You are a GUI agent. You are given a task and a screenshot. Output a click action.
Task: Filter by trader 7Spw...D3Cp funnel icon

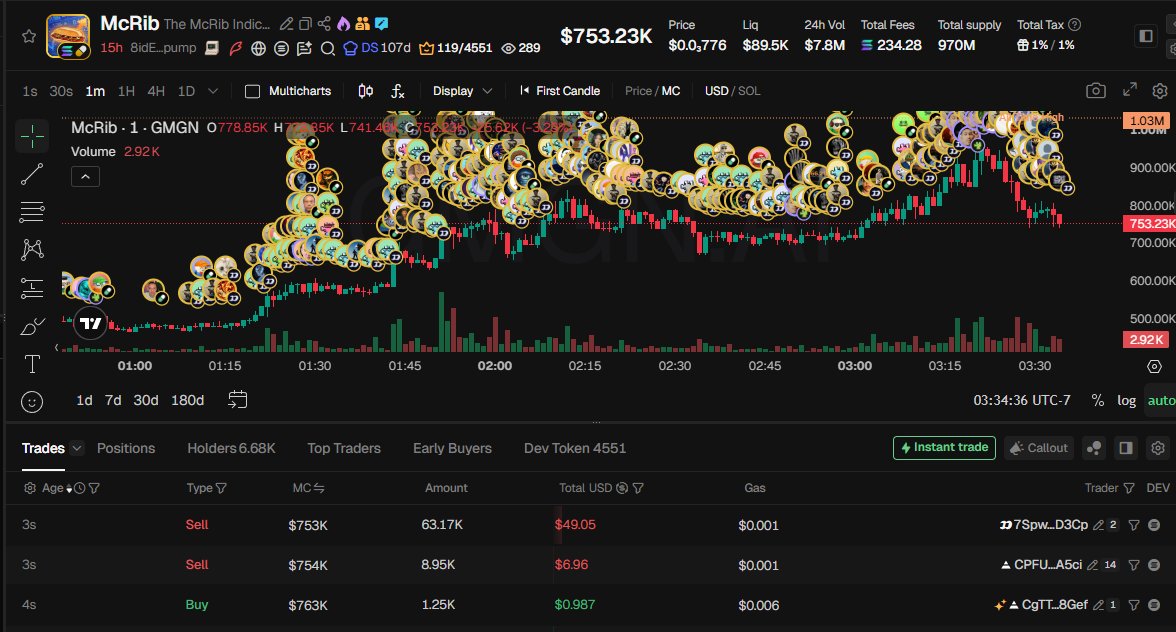[1134, 525]
